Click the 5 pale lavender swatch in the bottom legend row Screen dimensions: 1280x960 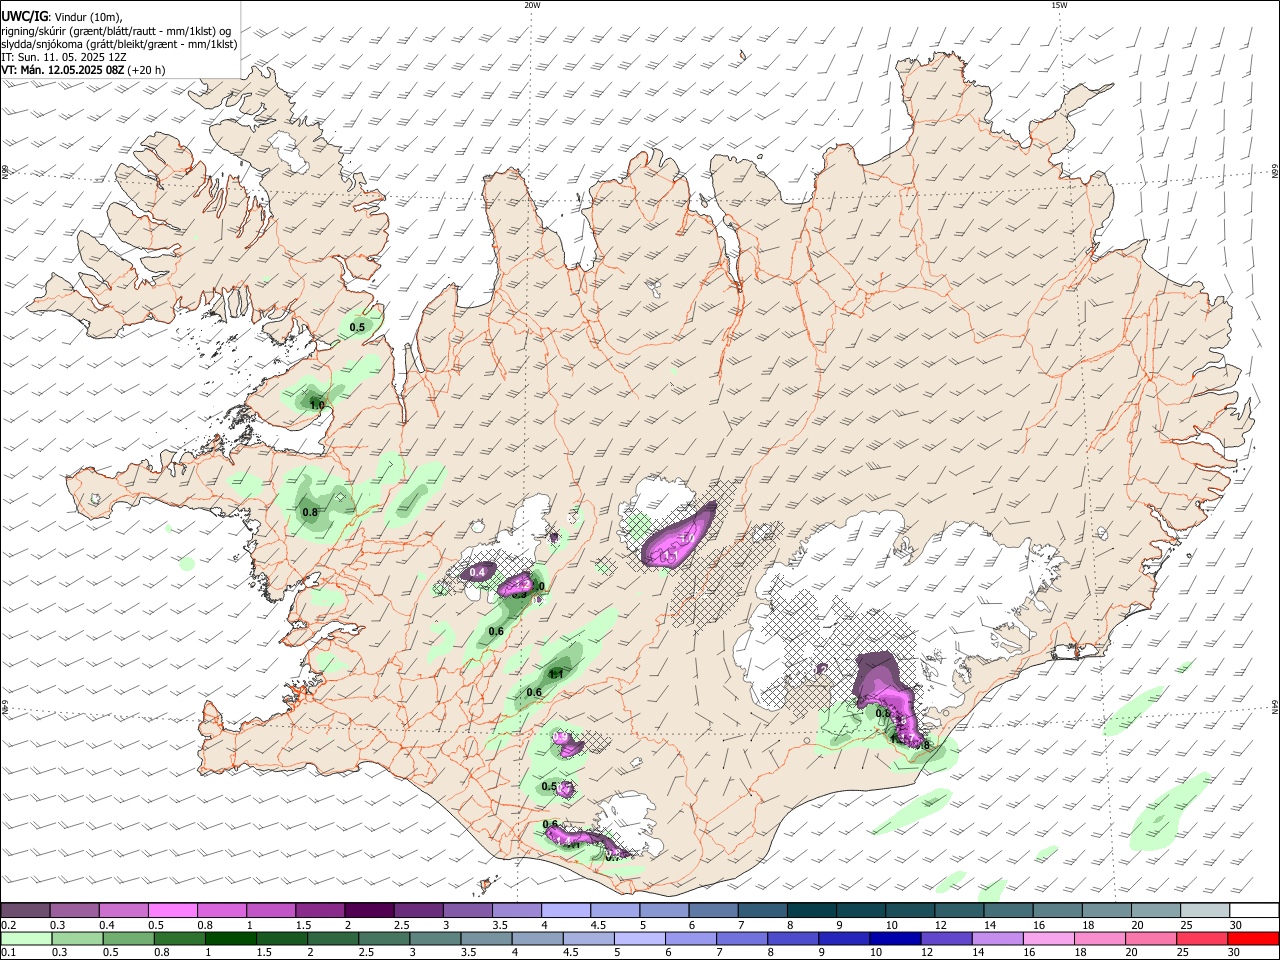click(639, 938)
